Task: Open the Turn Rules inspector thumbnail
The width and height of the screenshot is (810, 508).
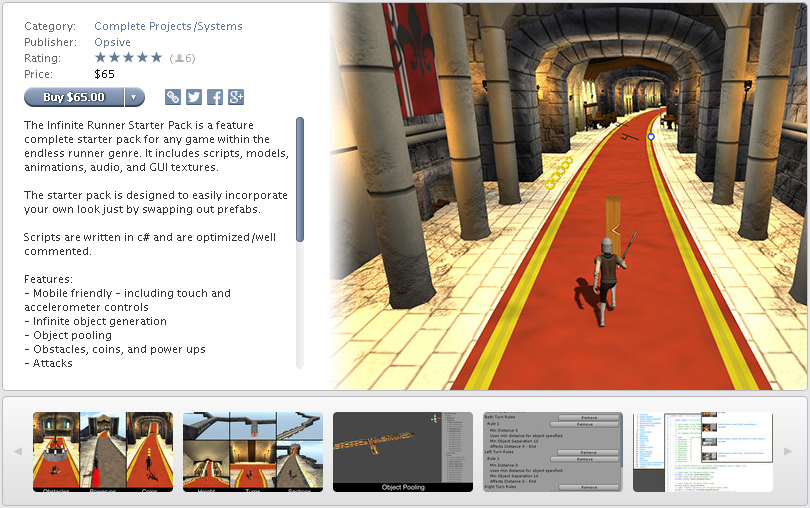Action: (x=553, y=452)
